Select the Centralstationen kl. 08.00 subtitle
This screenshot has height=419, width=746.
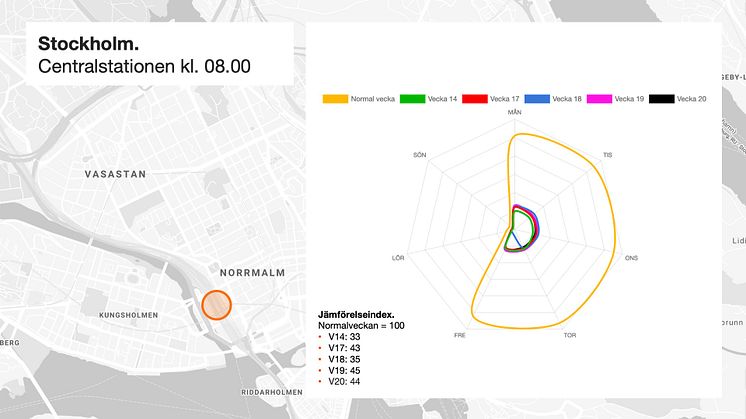click(x=144, y=66)
